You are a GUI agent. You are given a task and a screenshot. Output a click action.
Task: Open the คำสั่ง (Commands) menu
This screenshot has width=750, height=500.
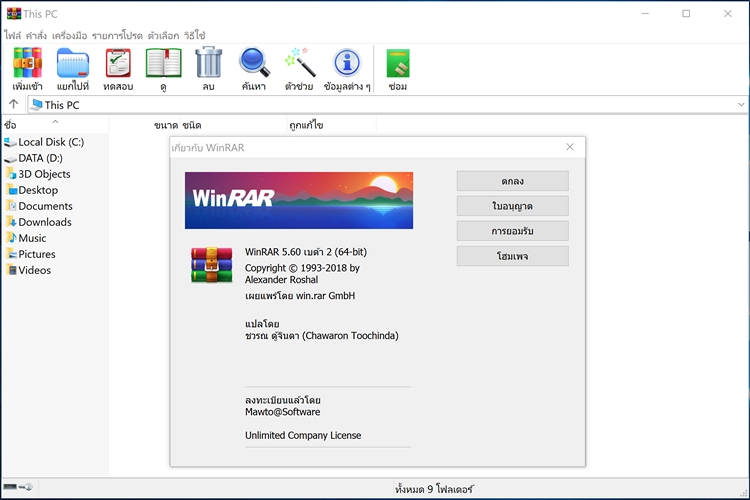[36, 35]
